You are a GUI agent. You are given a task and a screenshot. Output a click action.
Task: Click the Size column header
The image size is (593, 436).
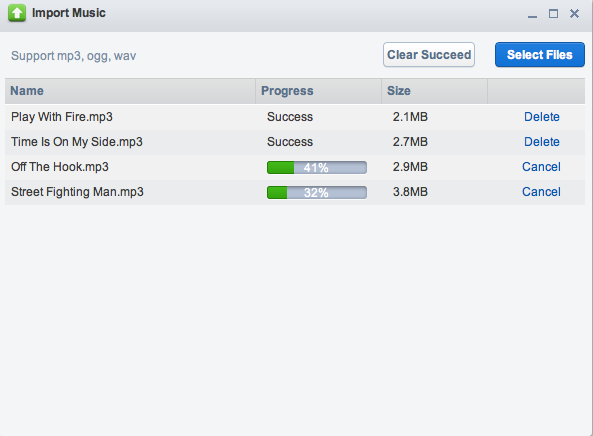(435, 91)
